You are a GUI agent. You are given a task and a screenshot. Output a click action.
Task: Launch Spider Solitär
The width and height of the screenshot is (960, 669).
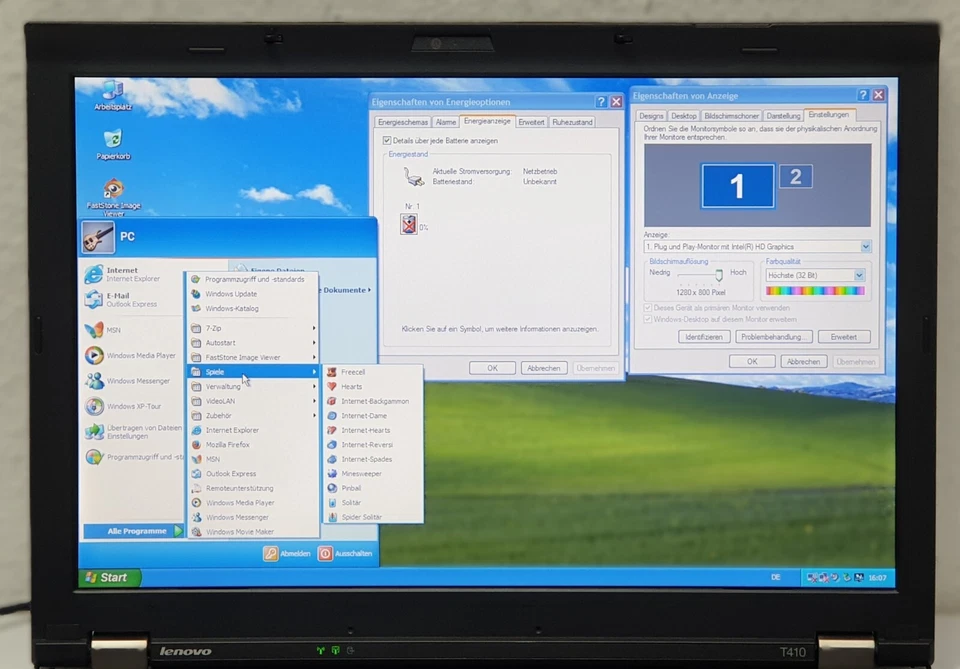coord(362,517)
